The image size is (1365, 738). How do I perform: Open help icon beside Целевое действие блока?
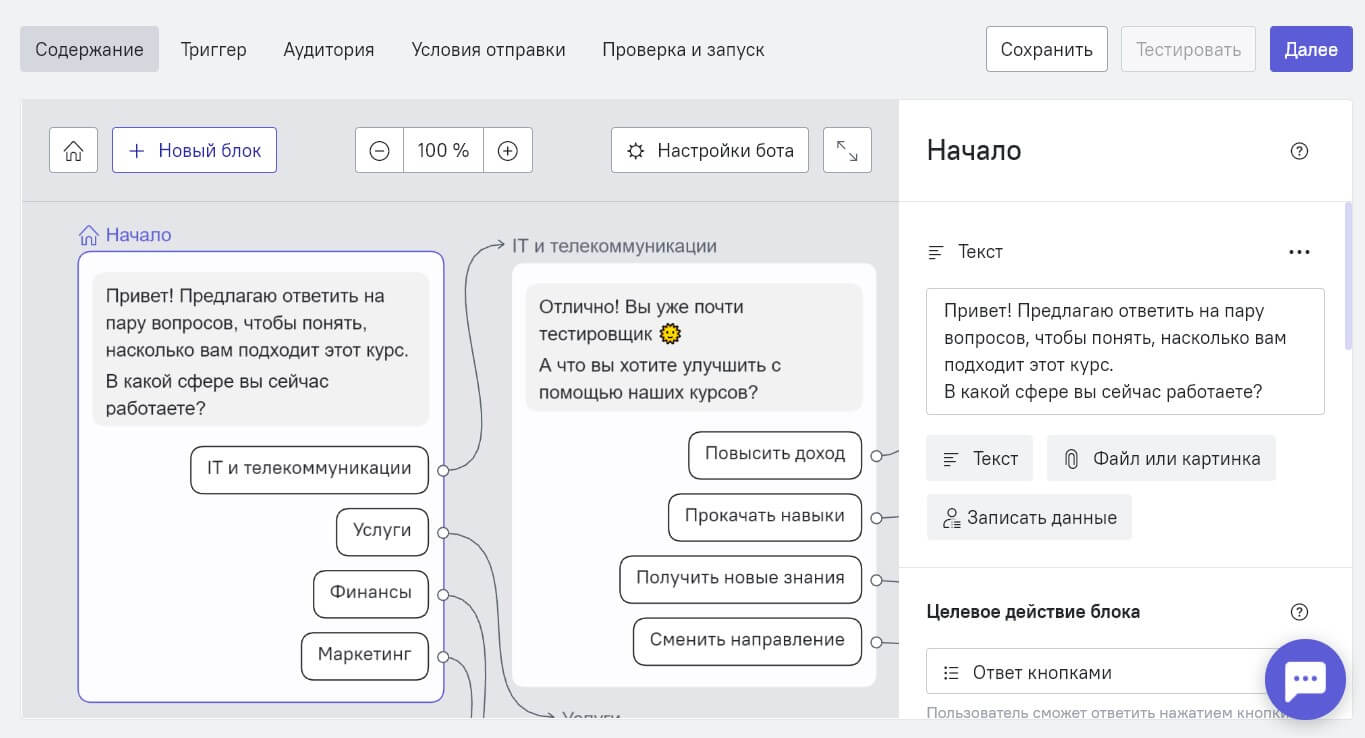(x=1299, y=612)
